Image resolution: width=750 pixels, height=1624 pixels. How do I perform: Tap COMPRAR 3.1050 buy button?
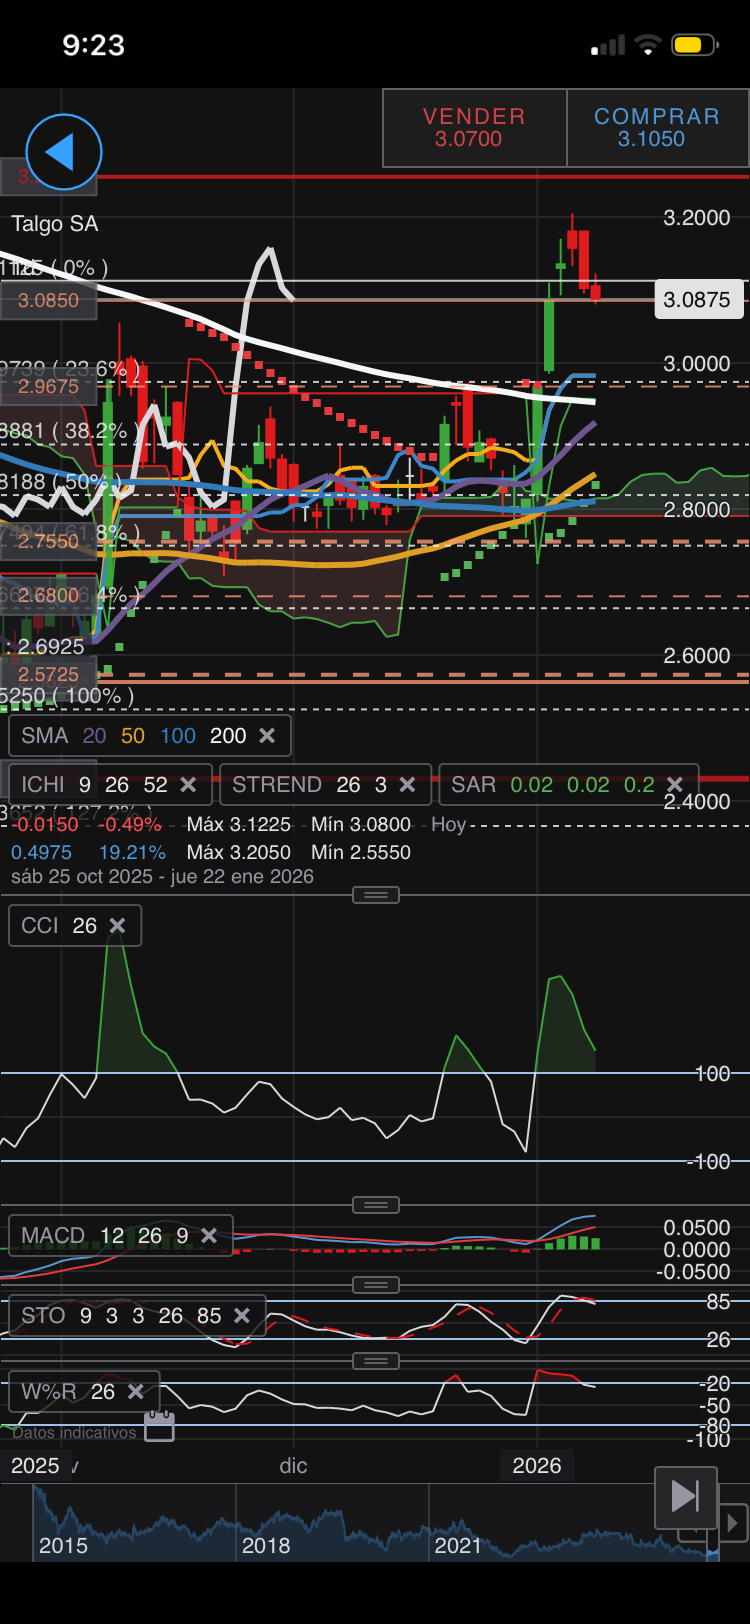pyautogui.click(x=657, y=128)
